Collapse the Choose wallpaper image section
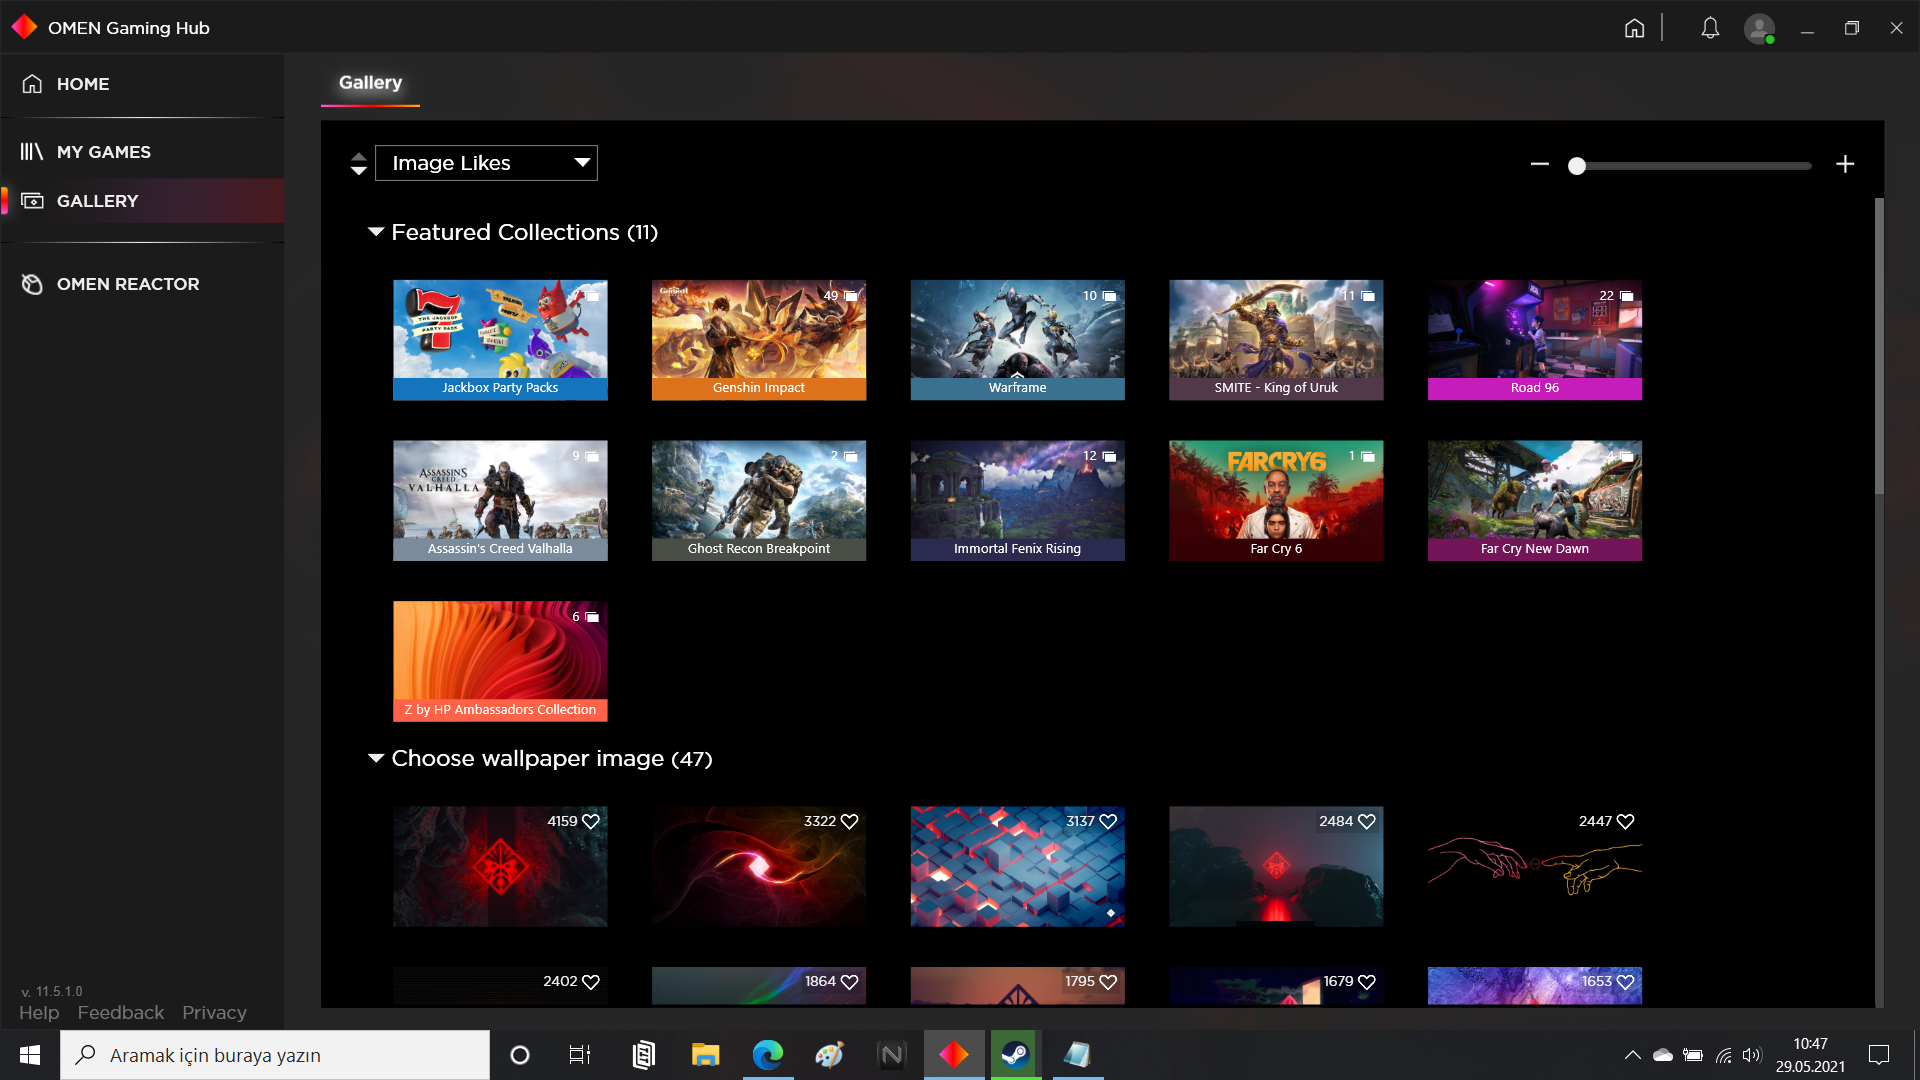 click(376, 758)
